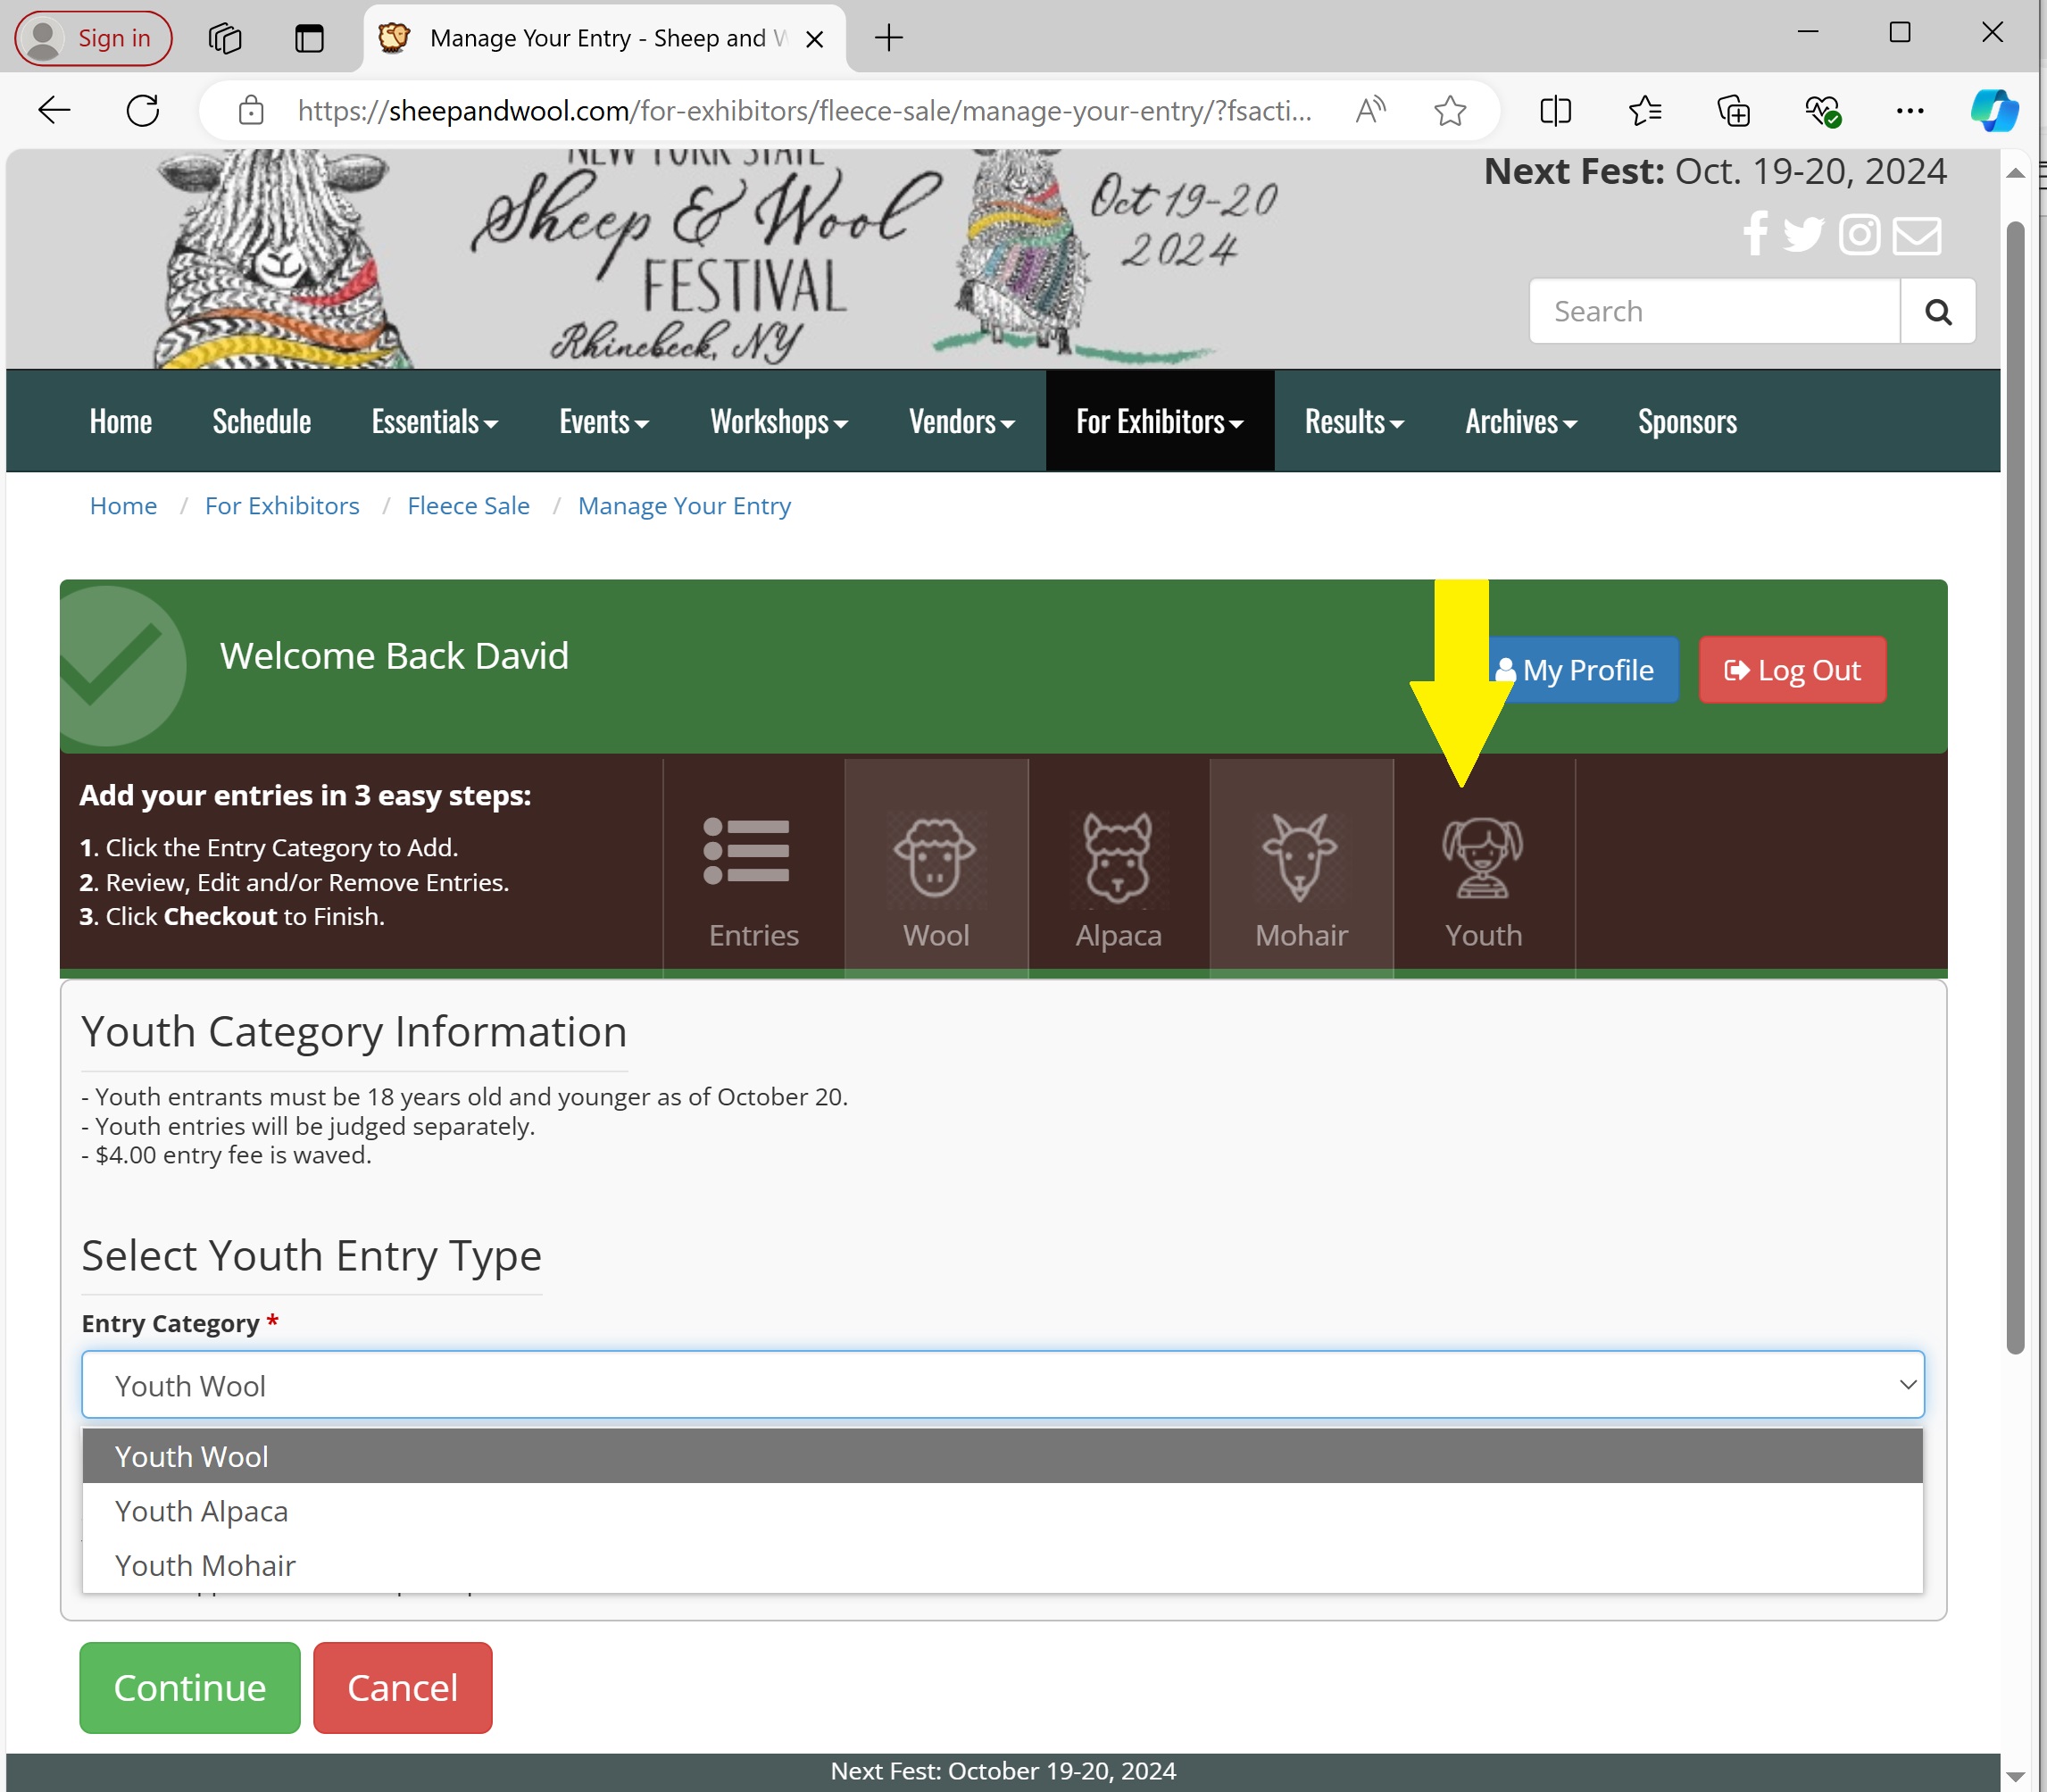Open Browser essentials heart icon
This screenshot has height=1792, width=2047.
click(1822, 110)
